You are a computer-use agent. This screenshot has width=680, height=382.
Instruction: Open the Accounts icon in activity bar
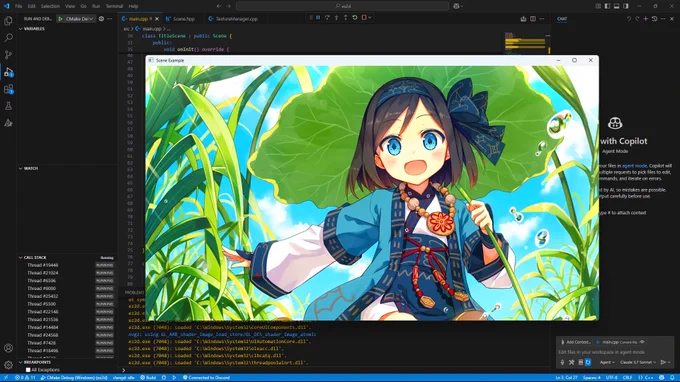(x=8, y=348)
